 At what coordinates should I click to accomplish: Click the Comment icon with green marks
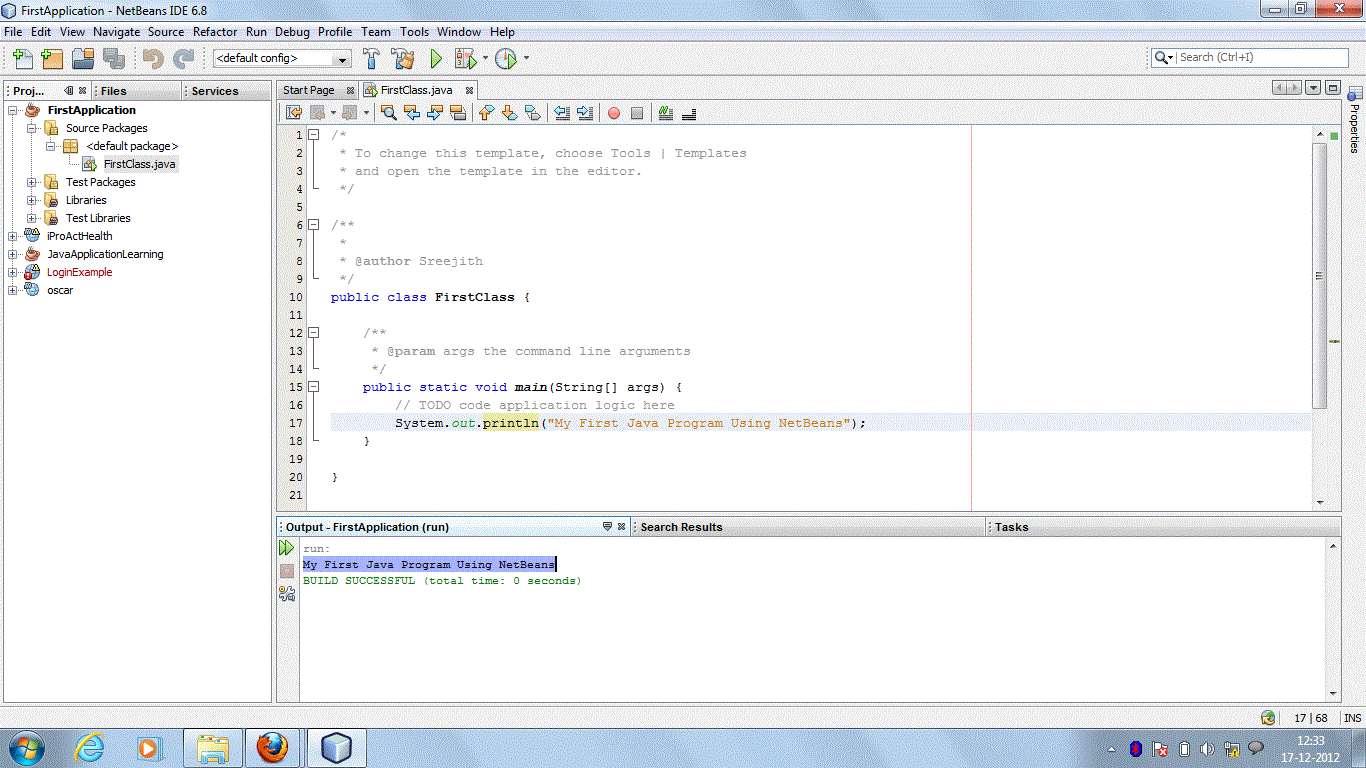[x=666, y=113]
